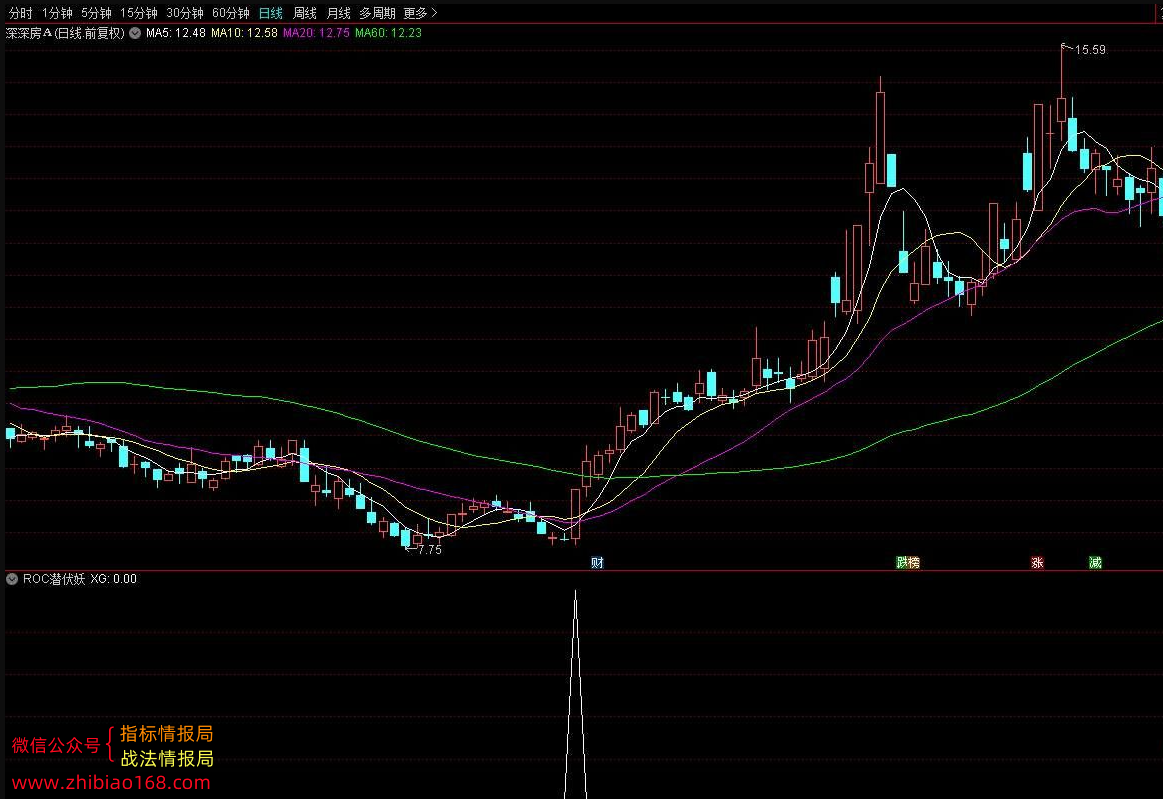Click the MA60: 12.23 label

coord(388,33)
